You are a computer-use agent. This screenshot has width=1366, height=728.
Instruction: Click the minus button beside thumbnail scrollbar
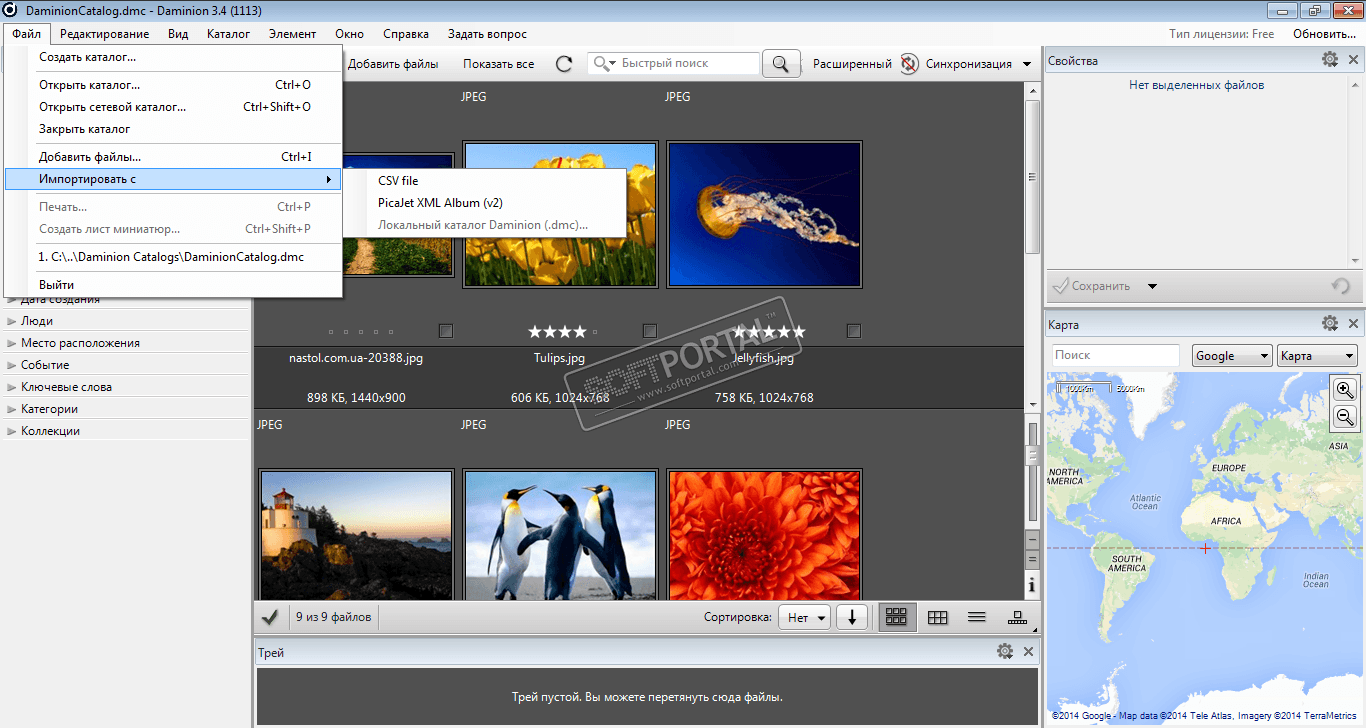(1032, 540)
